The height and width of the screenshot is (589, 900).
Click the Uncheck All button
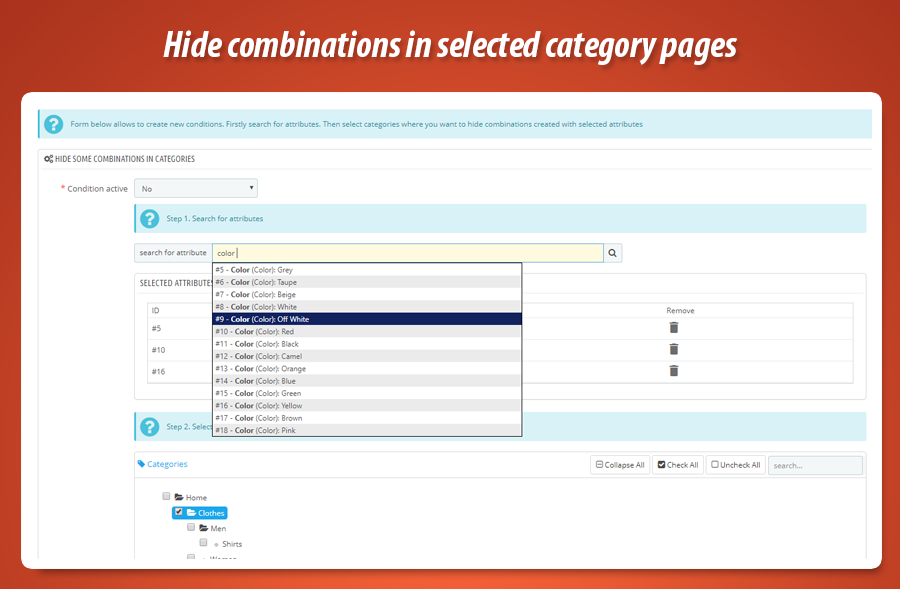[x=735, y=464]
